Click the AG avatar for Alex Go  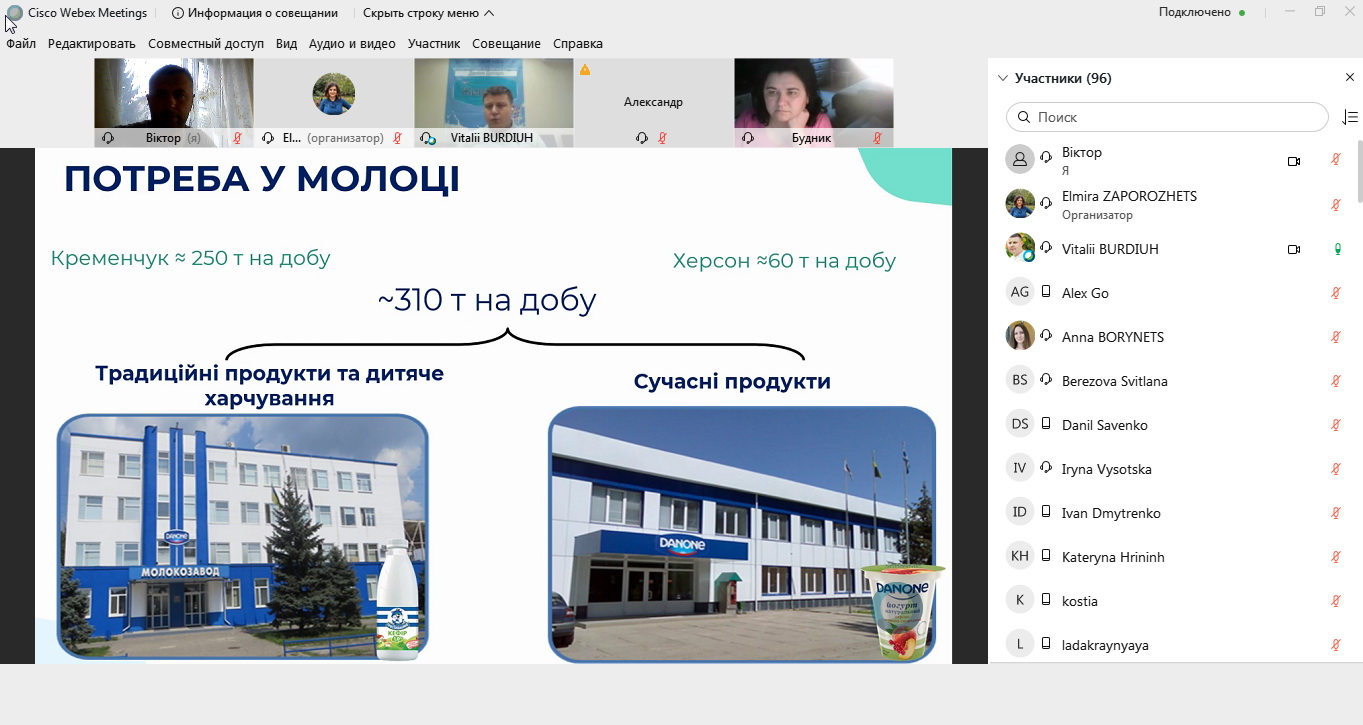click(x=1020, y=292)
